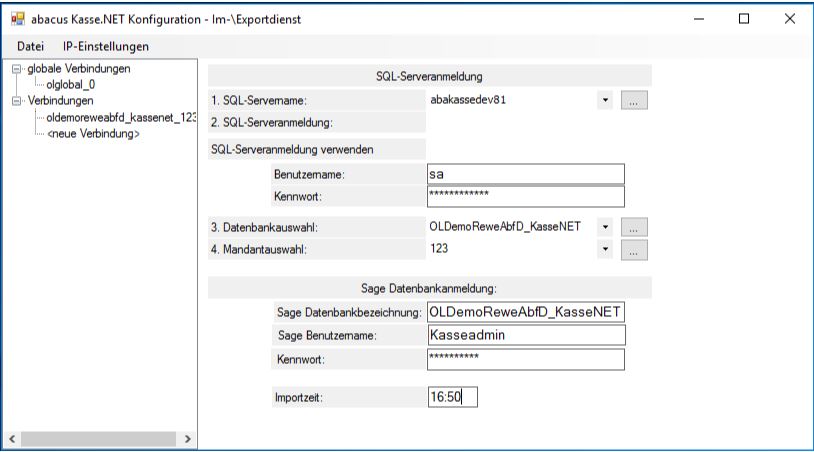Screen dimensions: 814x452
Task: Click the SQL Kennwort password field
Action: [x=525, y=196]
